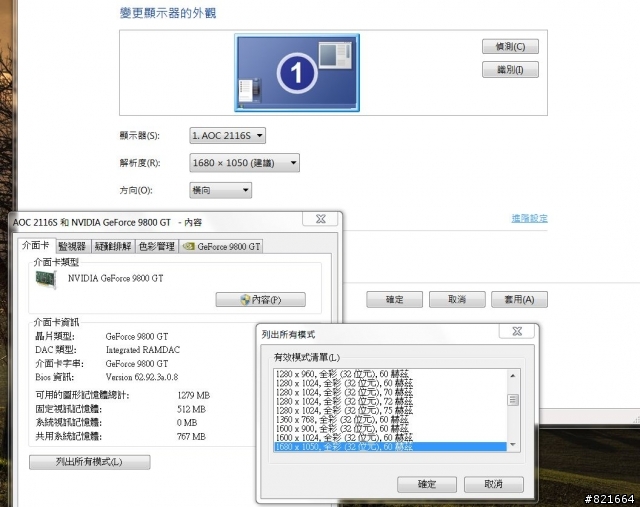
Task: Select 1280 x 960, 60 赫茲 mode
Action: pos(390,374)
